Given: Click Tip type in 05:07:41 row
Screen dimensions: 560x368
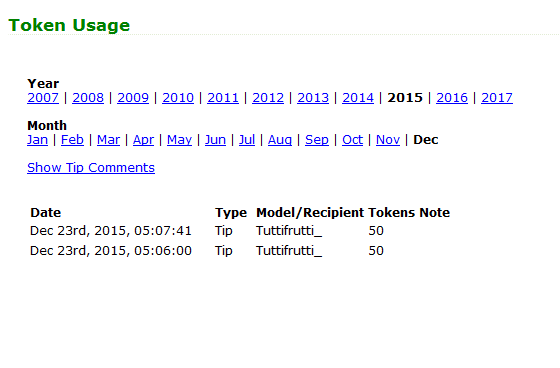Looking at the screenshot, I should tap(224, 231).
